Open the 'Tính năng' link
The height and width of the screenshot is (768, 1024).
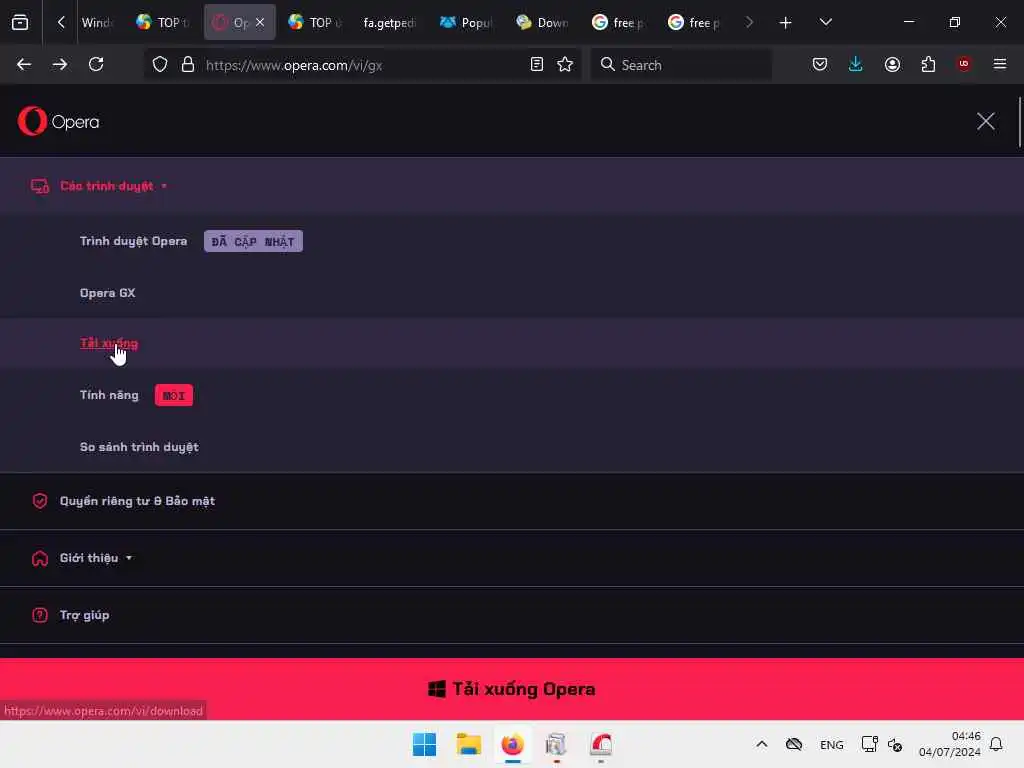(x=109, y=394)
